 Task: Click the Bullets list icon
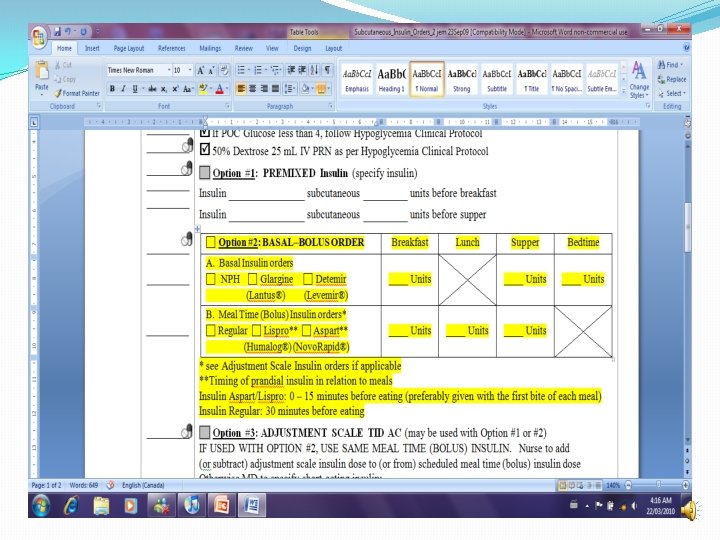coord(241,70)
